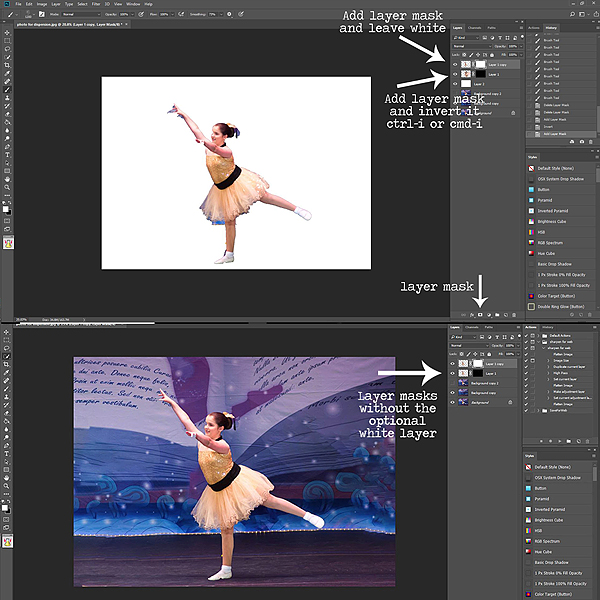
Task: Click the play action icon in the Actions panel
Action: click(560, 441)
